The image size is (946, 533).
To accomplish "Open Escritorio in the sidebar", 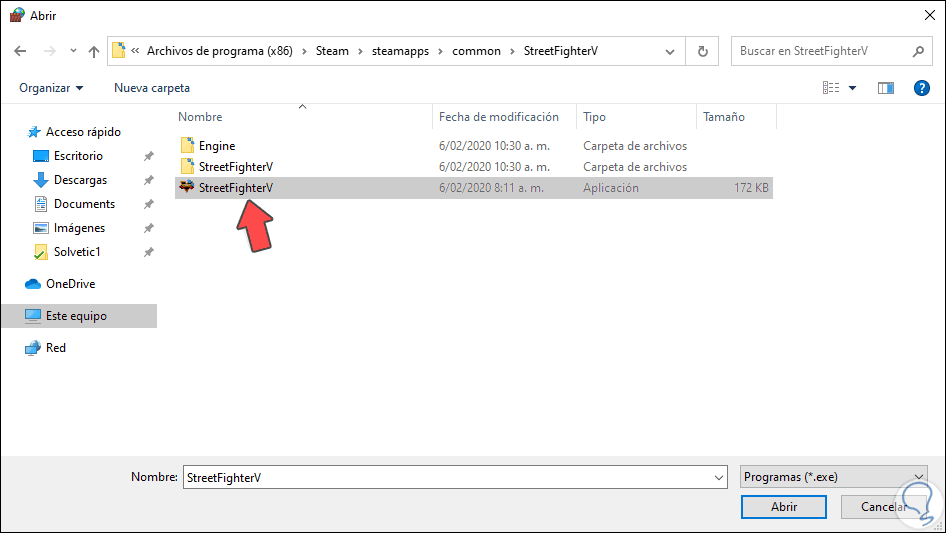I will 78,156.
